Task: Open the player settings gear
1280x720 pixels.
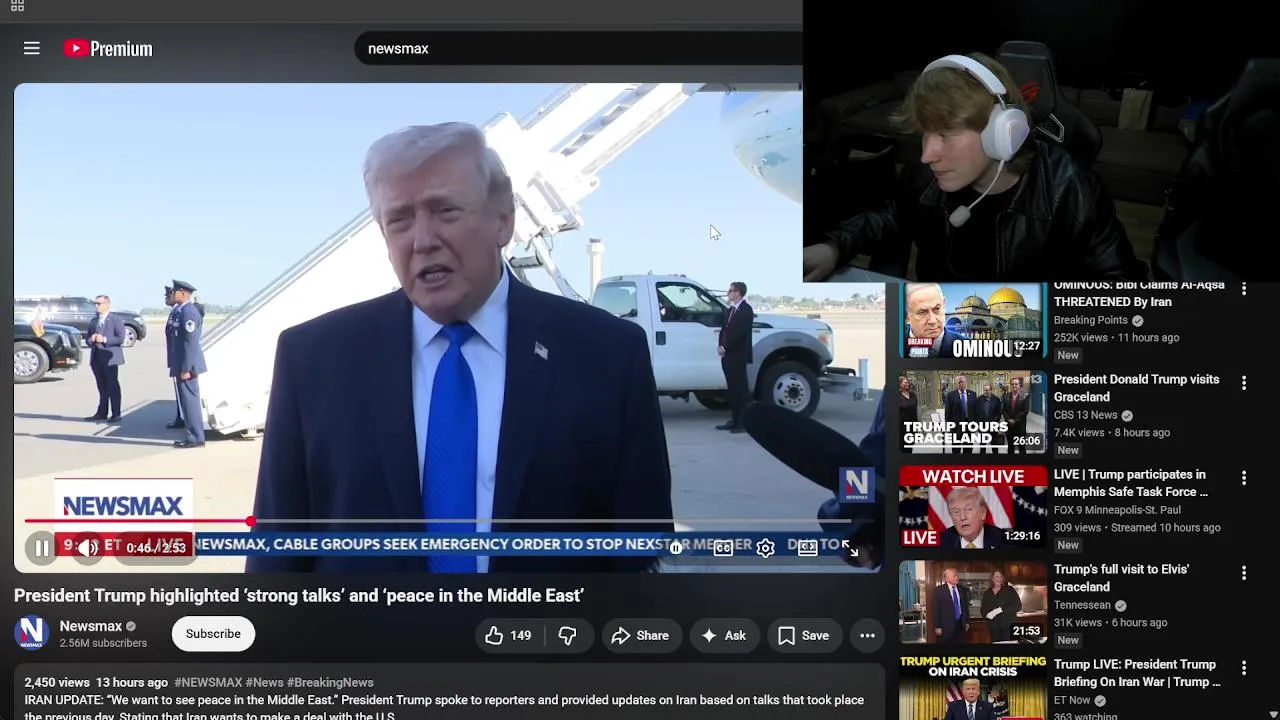Action: (765, 548)
